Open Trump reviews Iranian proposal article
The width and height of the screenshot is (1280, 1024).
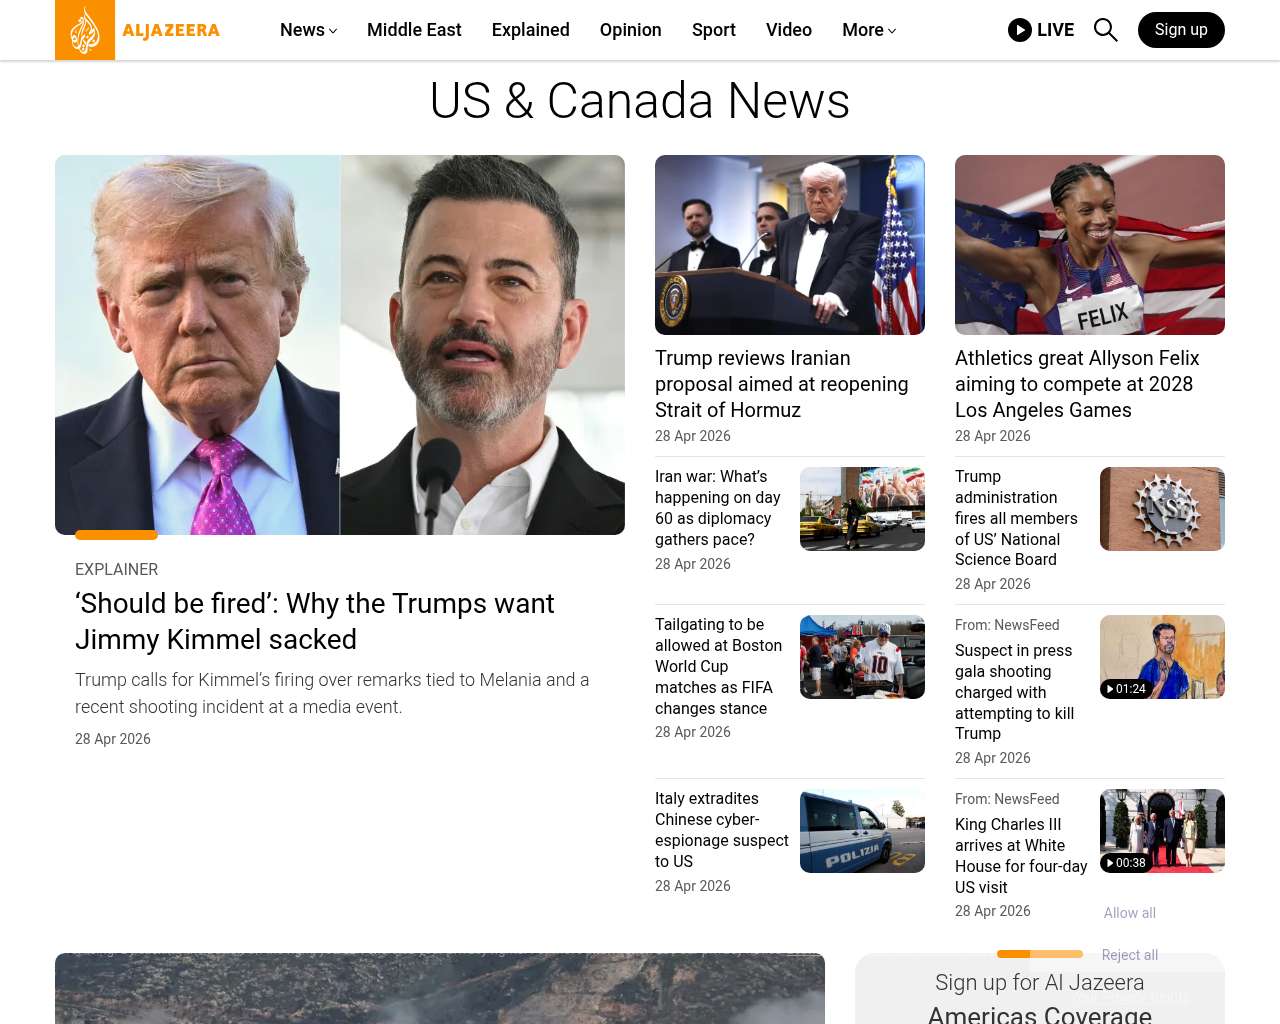(x=782, y=384)
